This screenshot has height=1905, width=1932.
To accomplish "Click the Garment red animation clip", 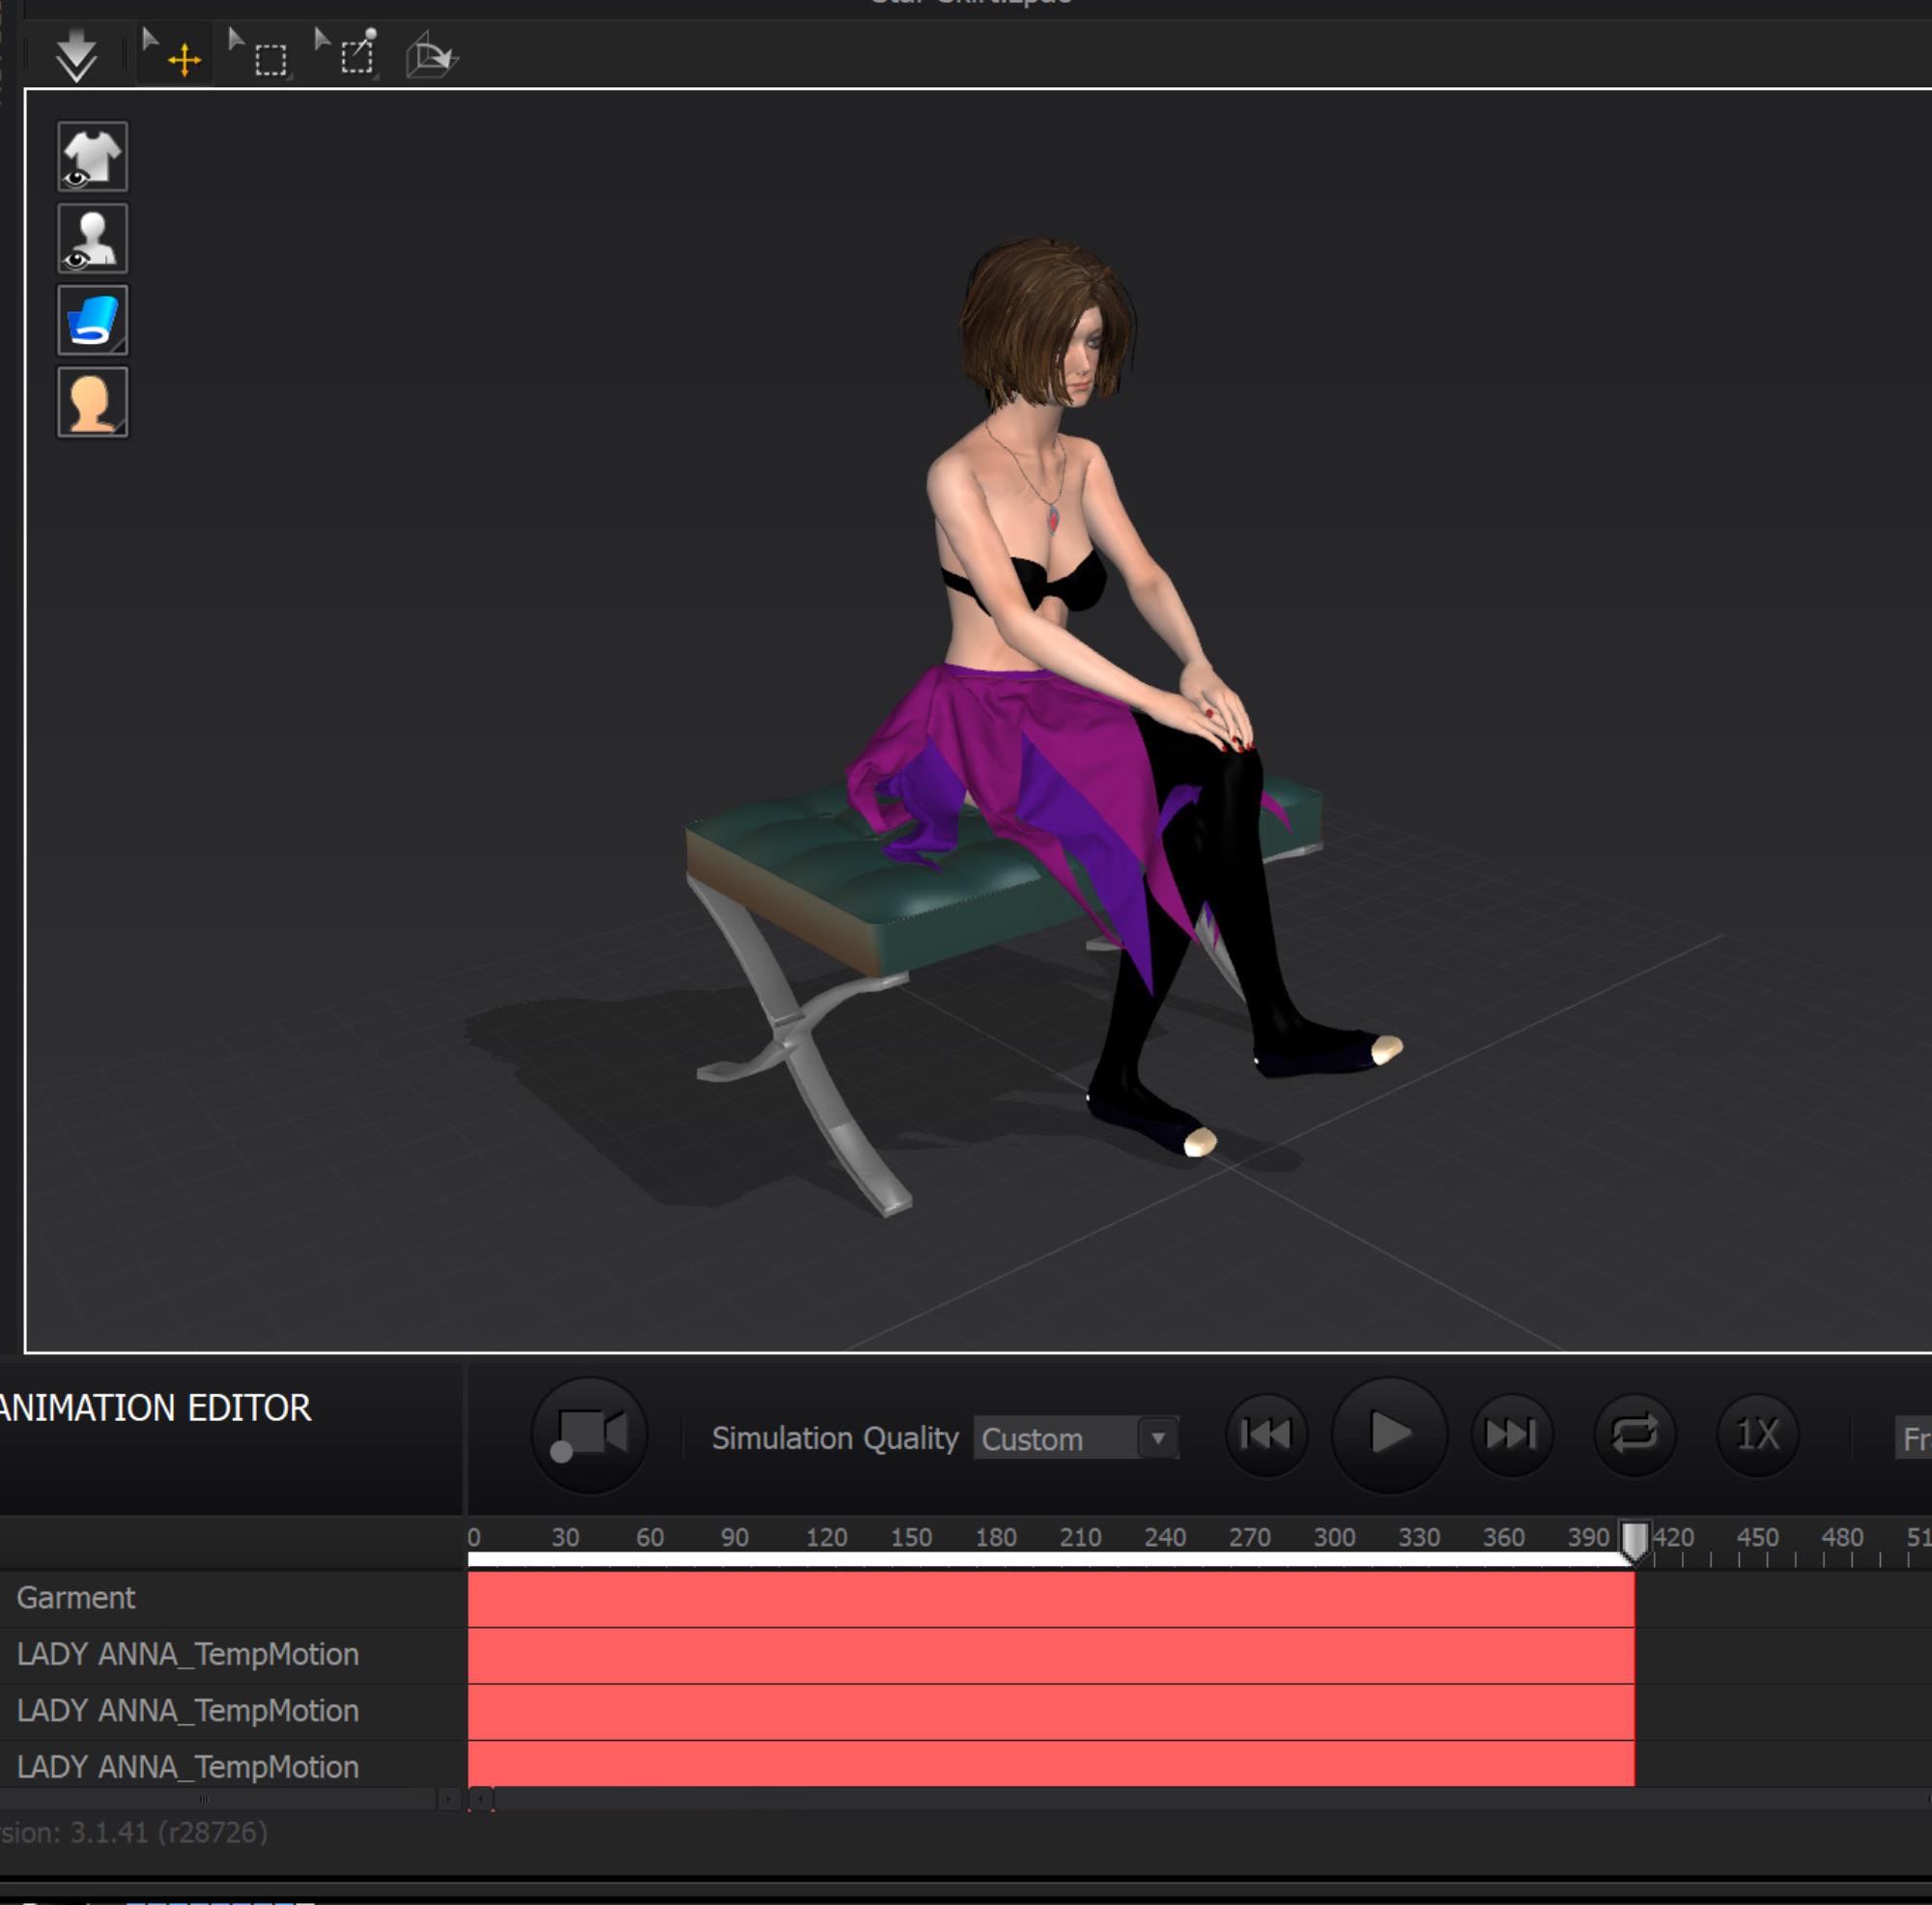I will pos(1051,1598).
